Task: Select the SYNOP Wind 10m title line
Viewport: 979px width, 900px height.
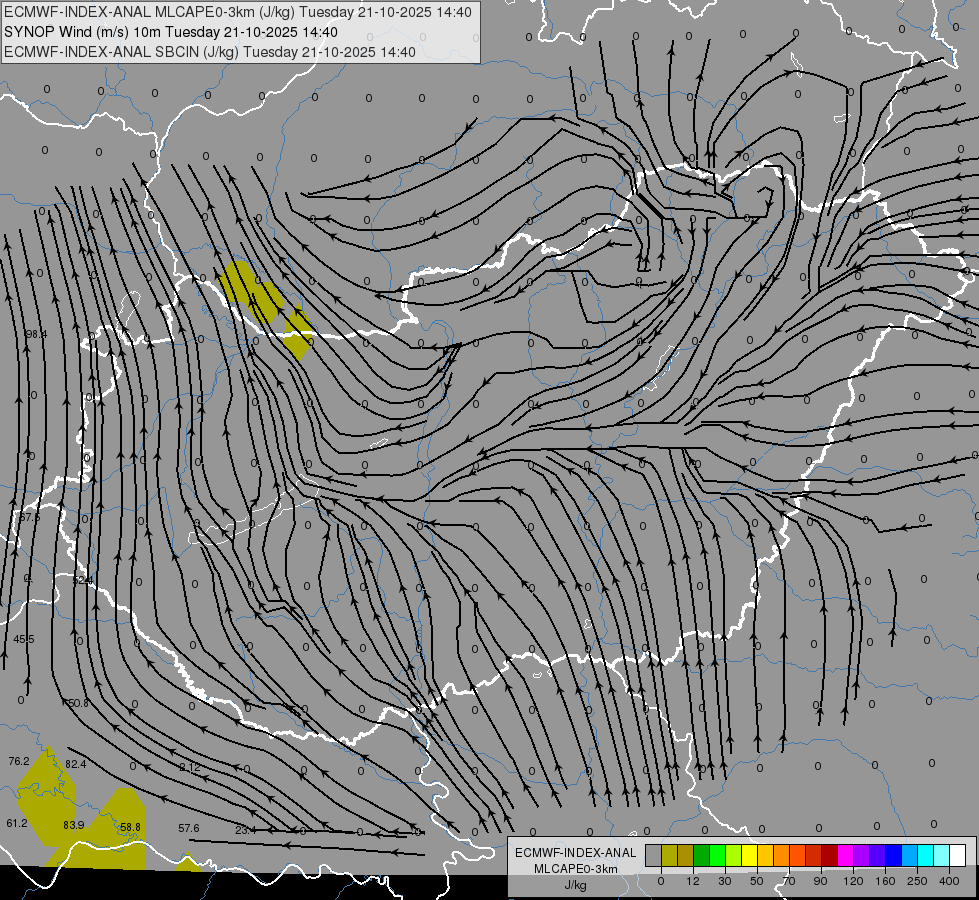Action: (x=171, y=32)
